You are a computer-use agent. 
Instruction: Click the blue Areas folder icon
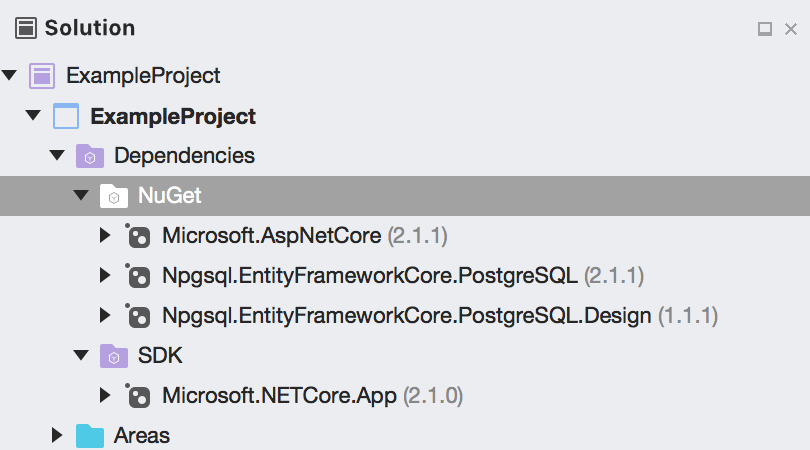click(x=90, y=436)
